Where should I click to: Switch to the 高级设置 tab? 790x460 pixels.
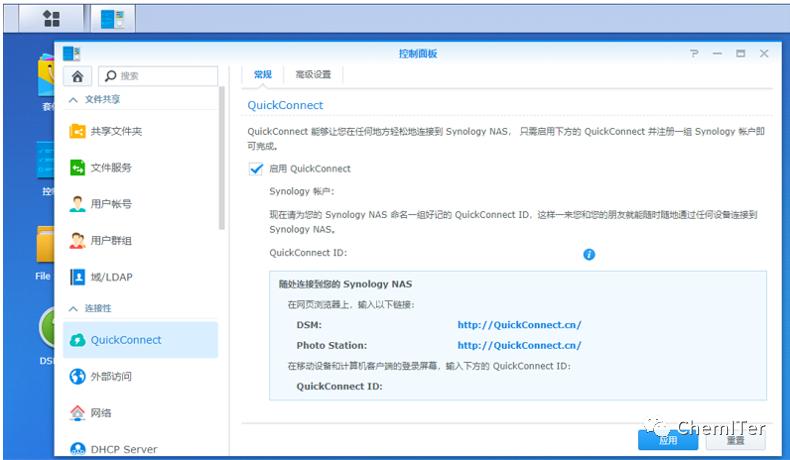(313, 75)
